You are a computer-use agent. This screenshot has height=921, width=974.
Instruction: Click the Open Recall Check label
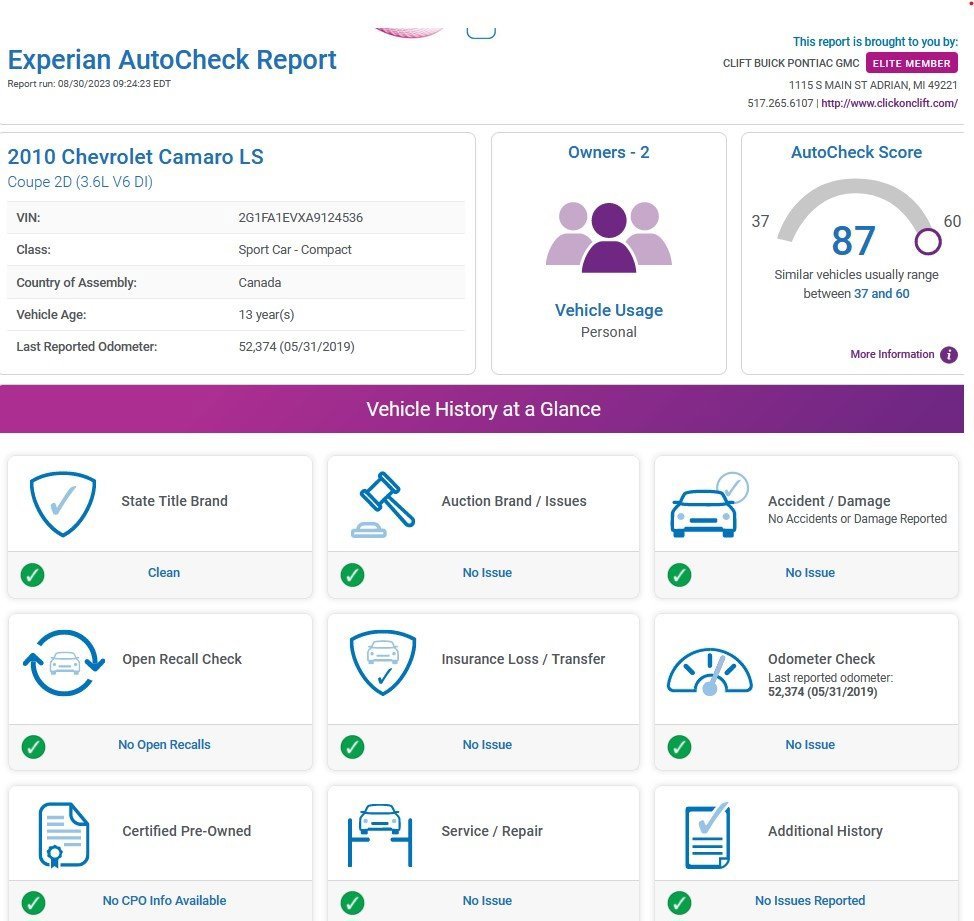tap(182, 659)
